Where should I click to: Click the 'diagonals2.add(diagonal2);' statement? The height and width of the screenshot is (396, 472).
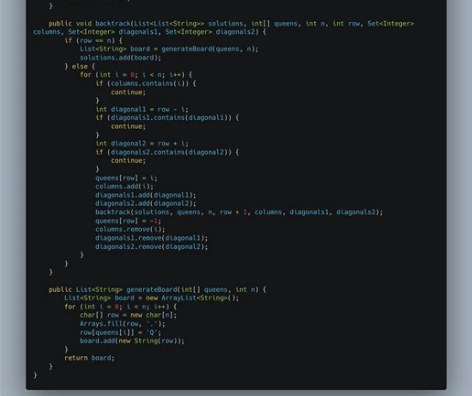(x=146, y=204)
